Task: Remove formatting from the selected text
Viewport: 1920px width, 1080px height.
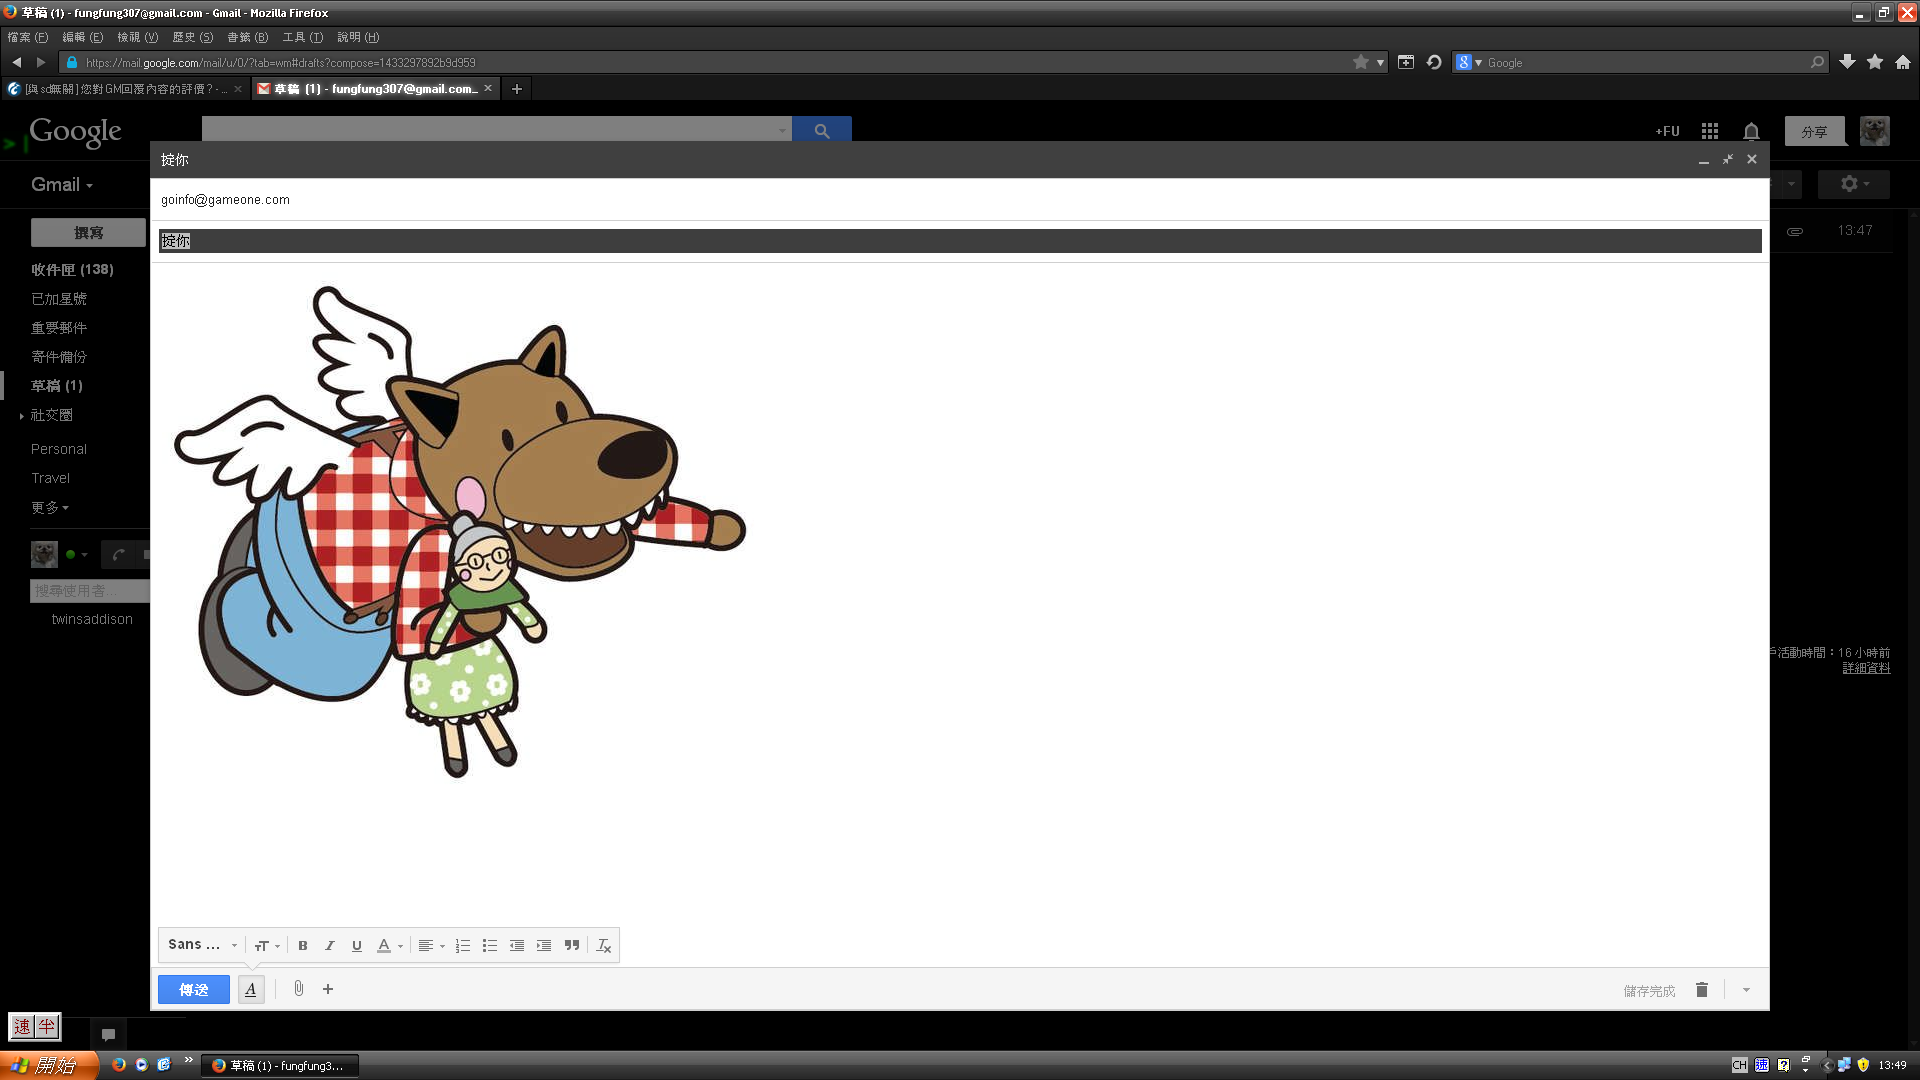Action: [x=603, y=945]
